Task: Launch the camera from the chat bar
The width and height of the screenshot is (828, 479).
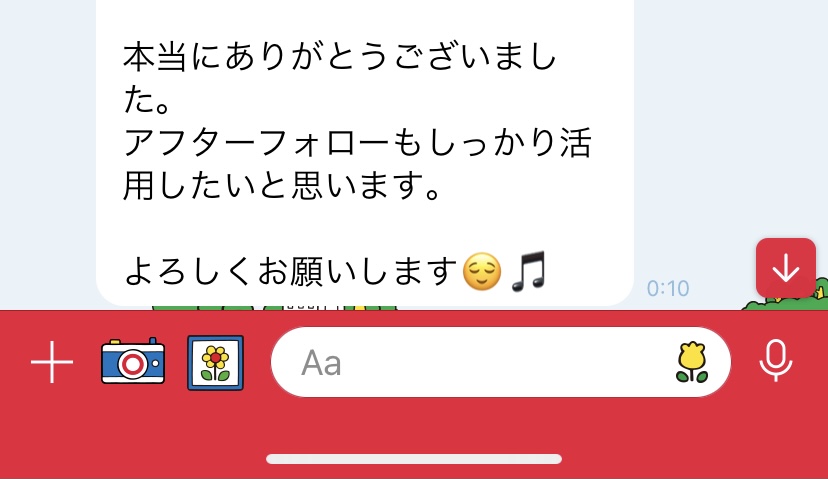Action: click(133, 362)
